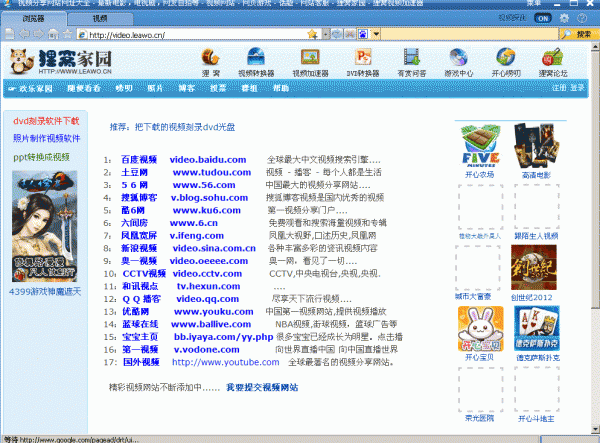Click the favorites star beside home icon
Viewport: 600px width, 443px height.
(x=67, y=34)
